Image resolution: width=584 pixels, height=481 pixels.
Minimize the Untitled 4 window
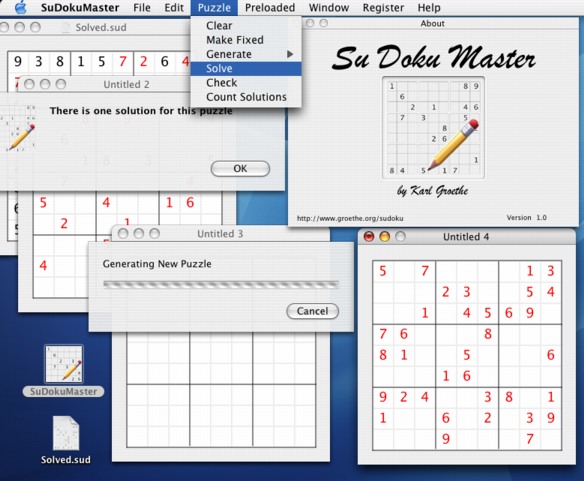point(384,237)
